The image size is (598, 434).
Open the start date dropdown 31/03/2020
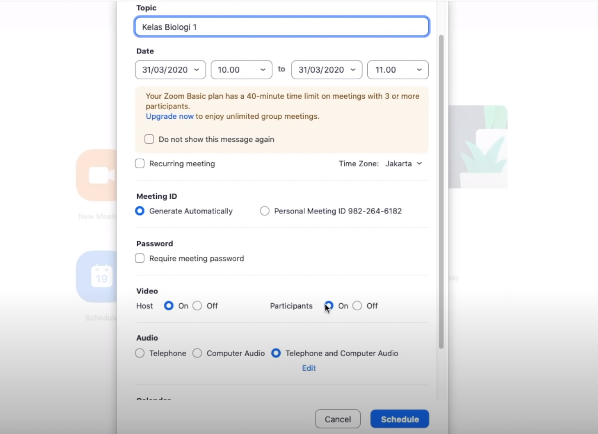click(x=170, y=70)
